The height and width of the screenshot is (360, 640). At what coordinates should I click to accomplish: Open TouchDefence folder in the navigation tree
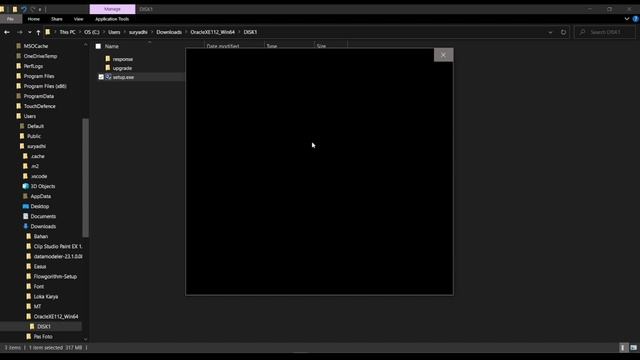(x=40, y=107)
